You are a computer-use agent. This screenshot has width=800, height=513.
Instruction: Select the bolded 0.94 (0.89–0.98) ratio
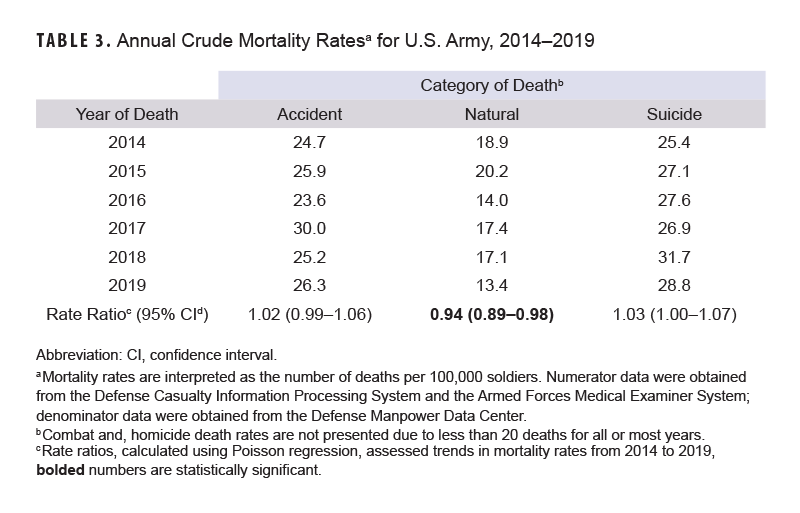point(492,315)
